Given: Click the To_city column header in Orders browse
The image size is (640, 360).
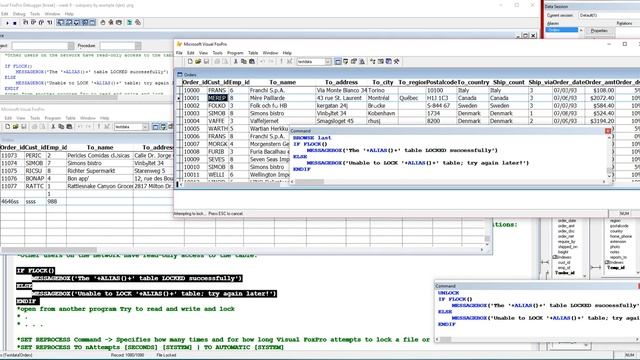Looking at the screenshot, I should (x=382, y=82).
